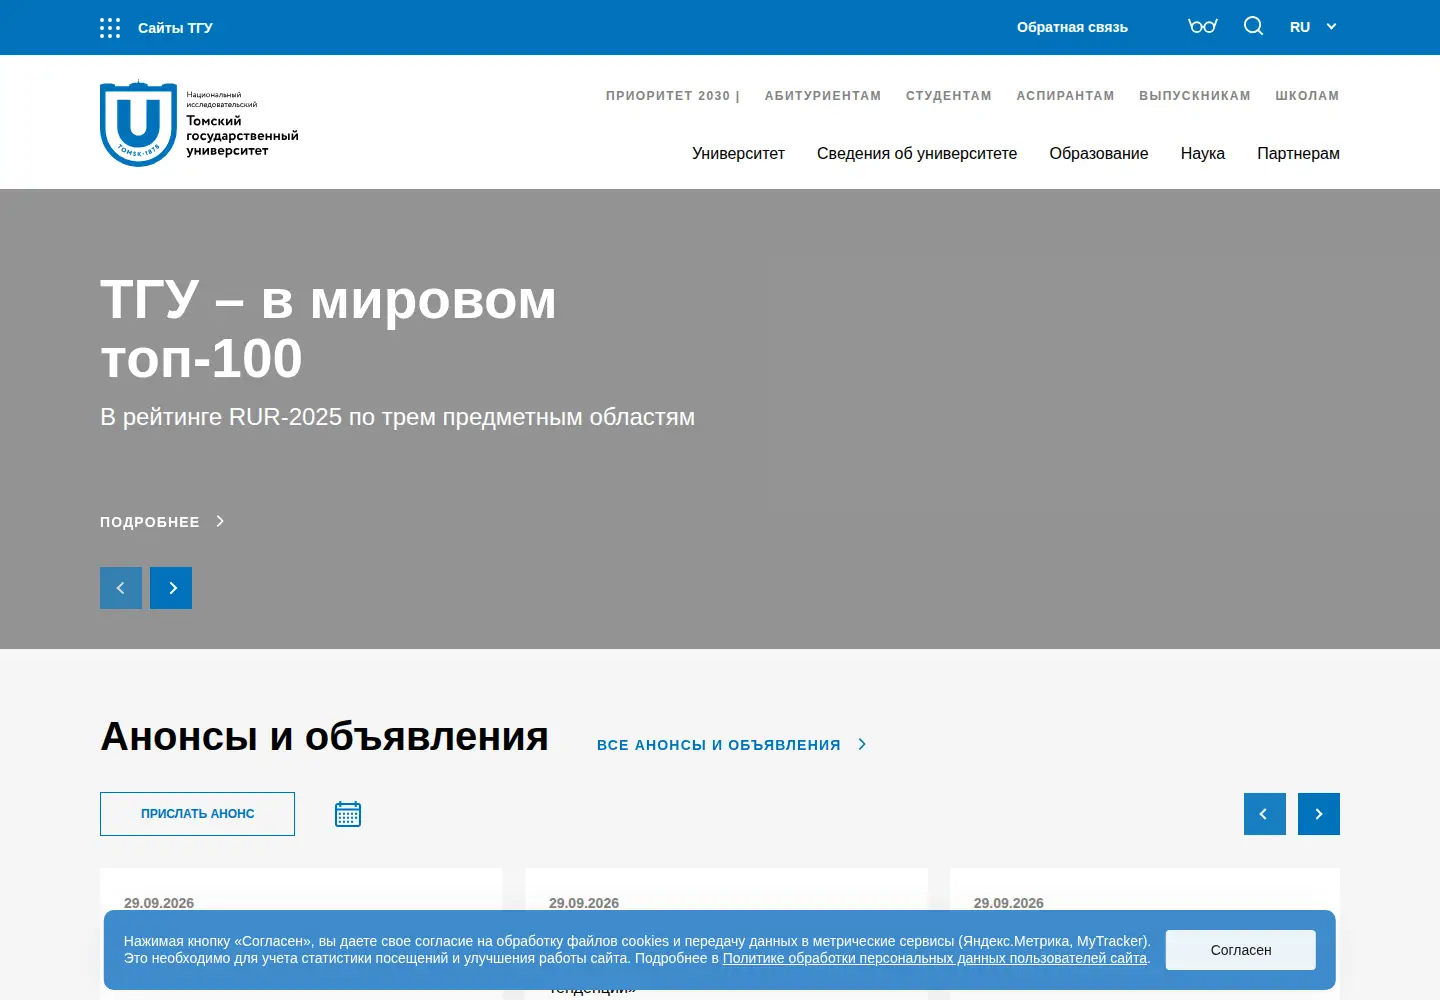Open the Наука menu item
1440x1000 pixels.
pyautogui.click(x=1203, y=154)
